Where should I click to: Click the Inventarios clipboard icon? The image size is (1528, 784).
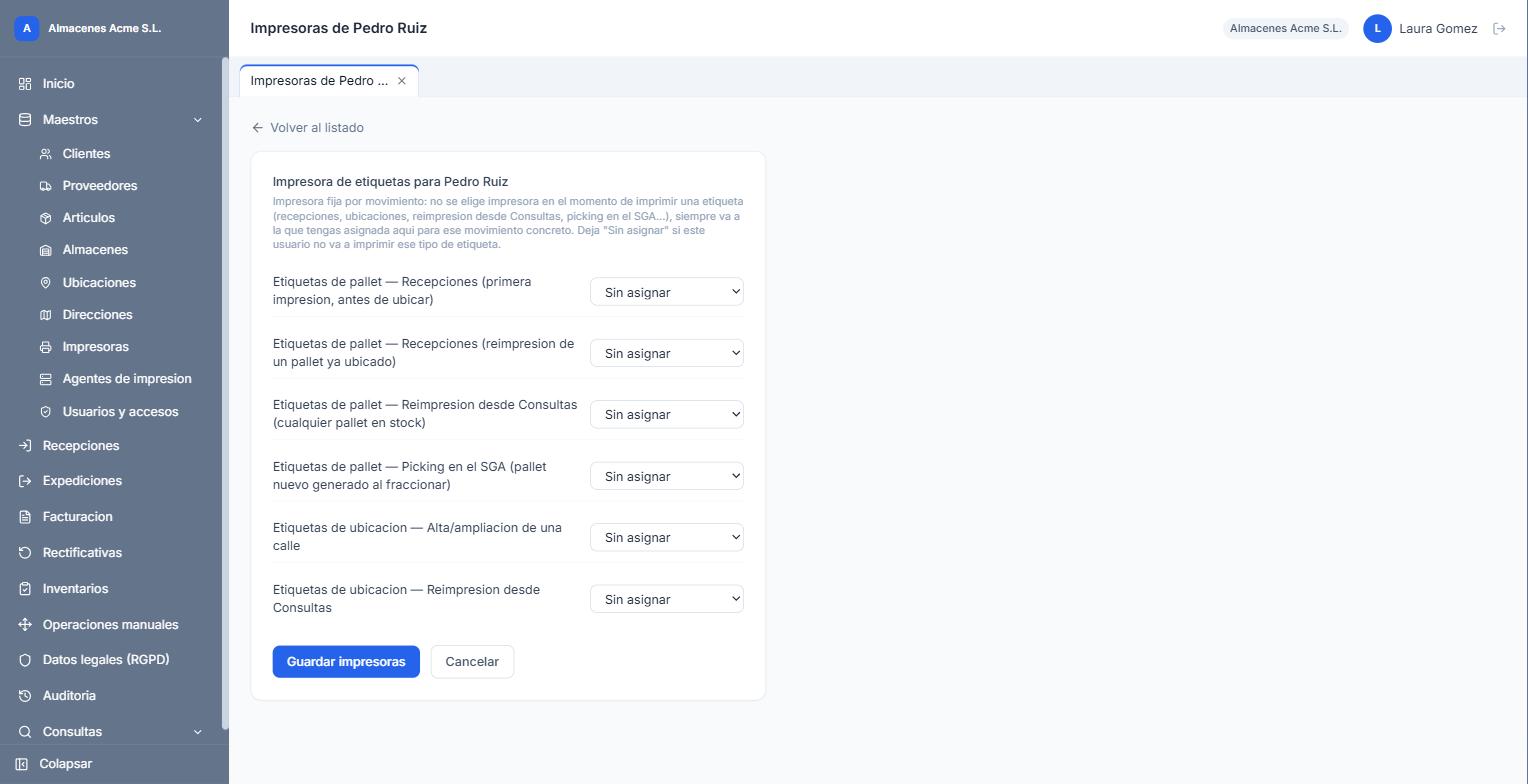coord(25,589)
